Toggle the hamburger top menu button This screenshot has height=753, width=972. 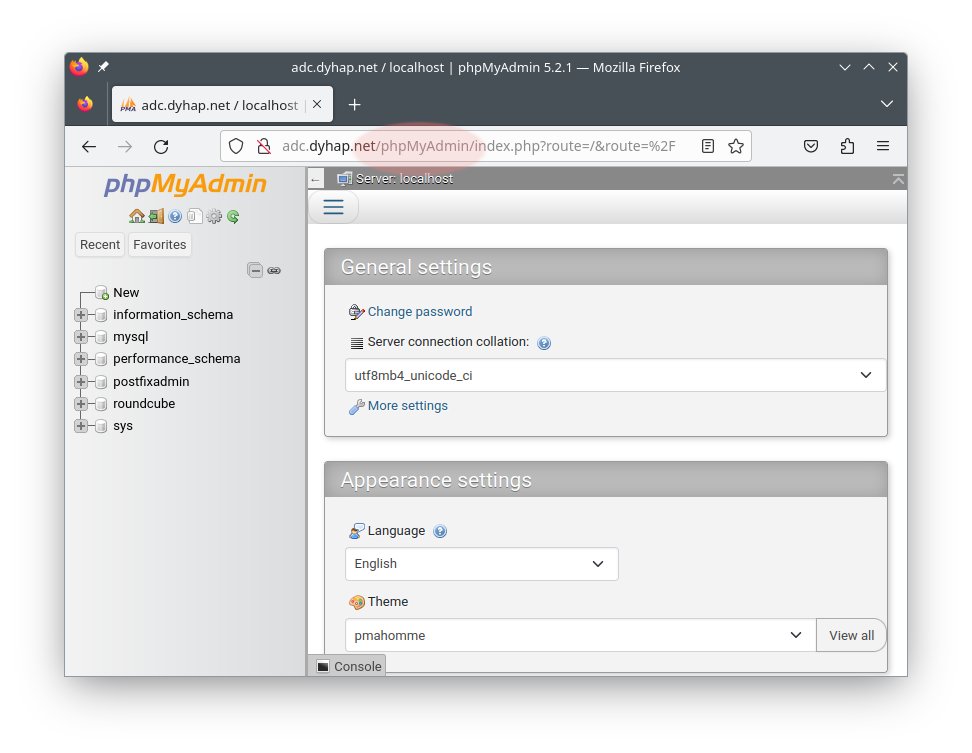[x=333, y=207]
